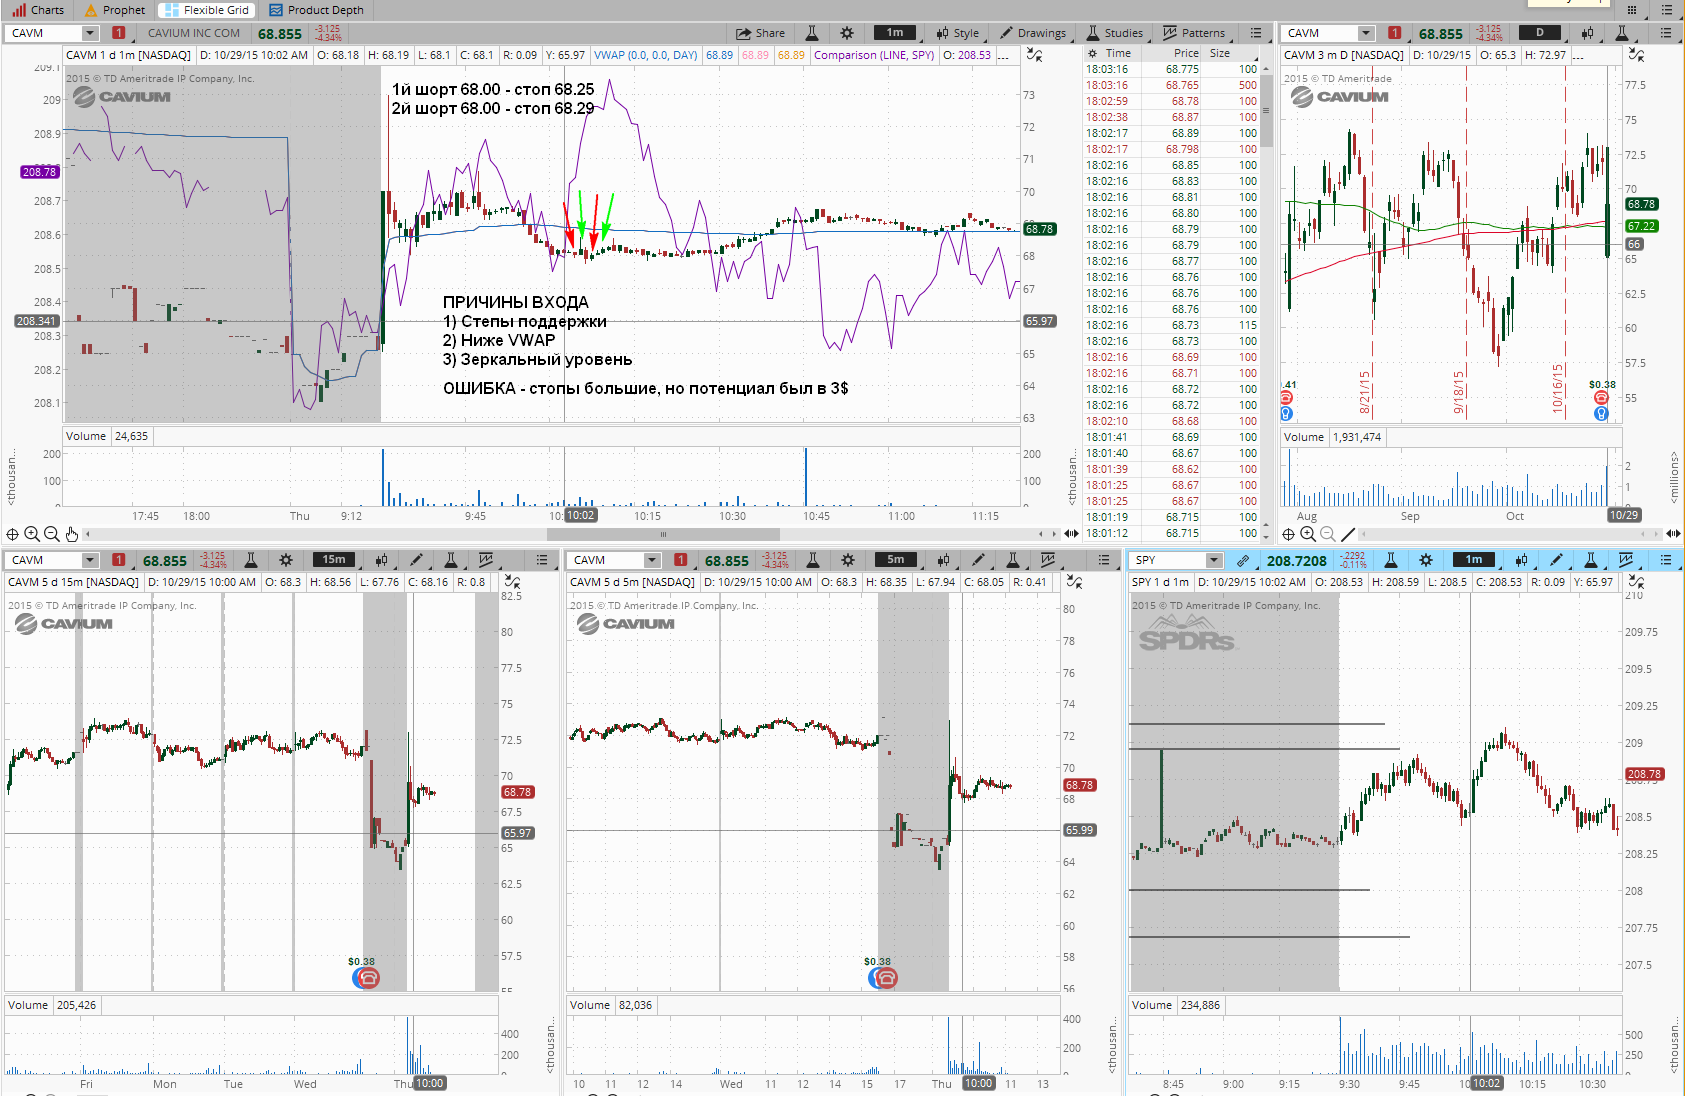Open drawings pencil on SPY chart
Image resolution: width=1685 pixels, height=1096 pixels.
(1556, 560)
